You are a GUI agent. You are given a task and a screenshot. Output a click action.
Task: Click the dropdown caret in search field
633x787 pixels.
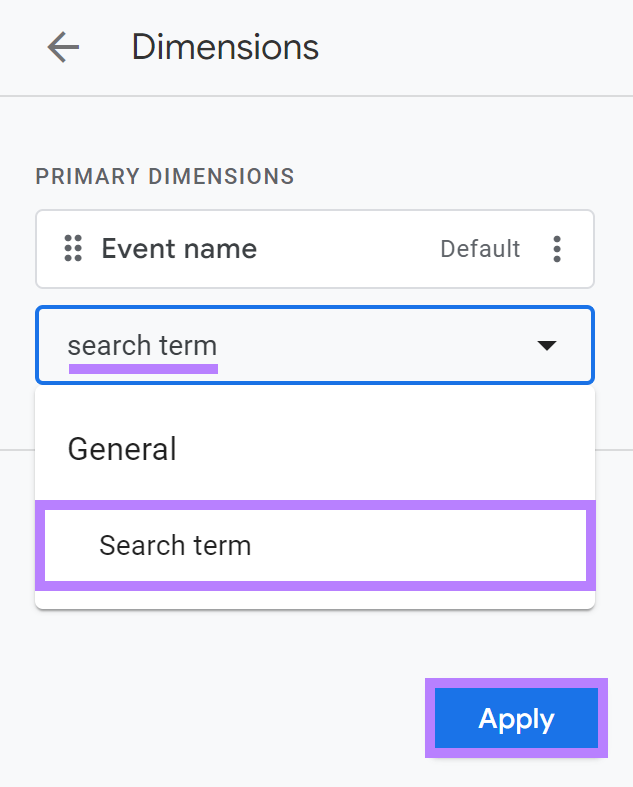point(546,346)
